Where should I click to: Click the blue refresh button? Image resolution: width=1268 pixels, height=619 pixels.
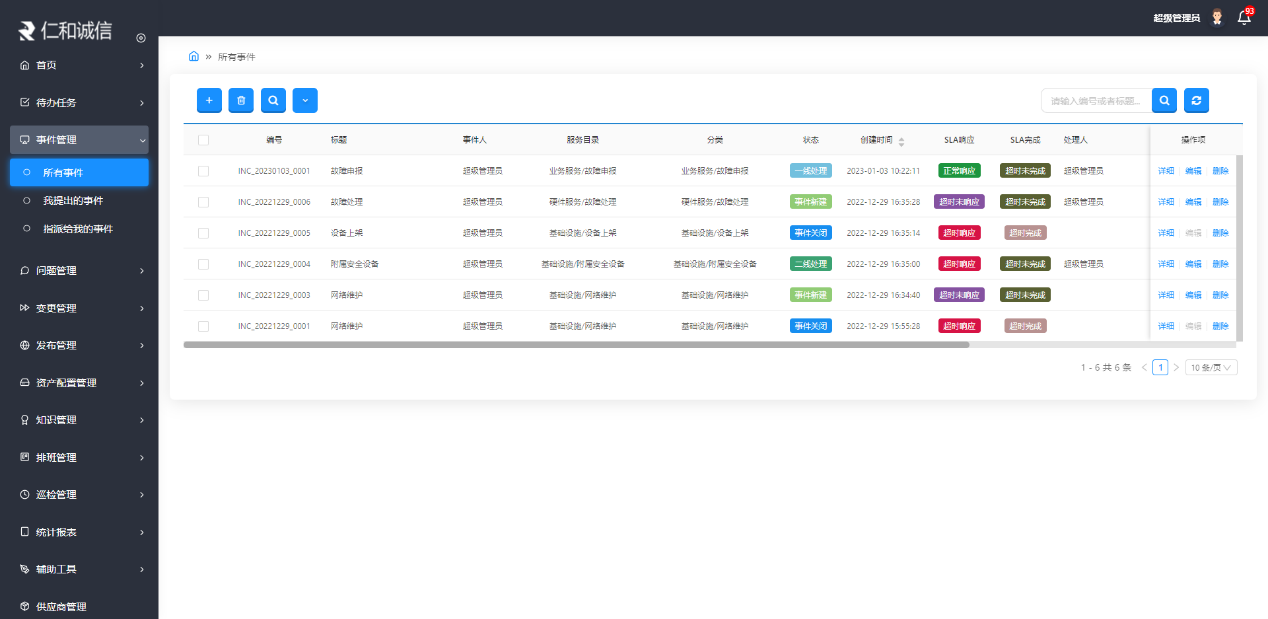(1196, 100)
